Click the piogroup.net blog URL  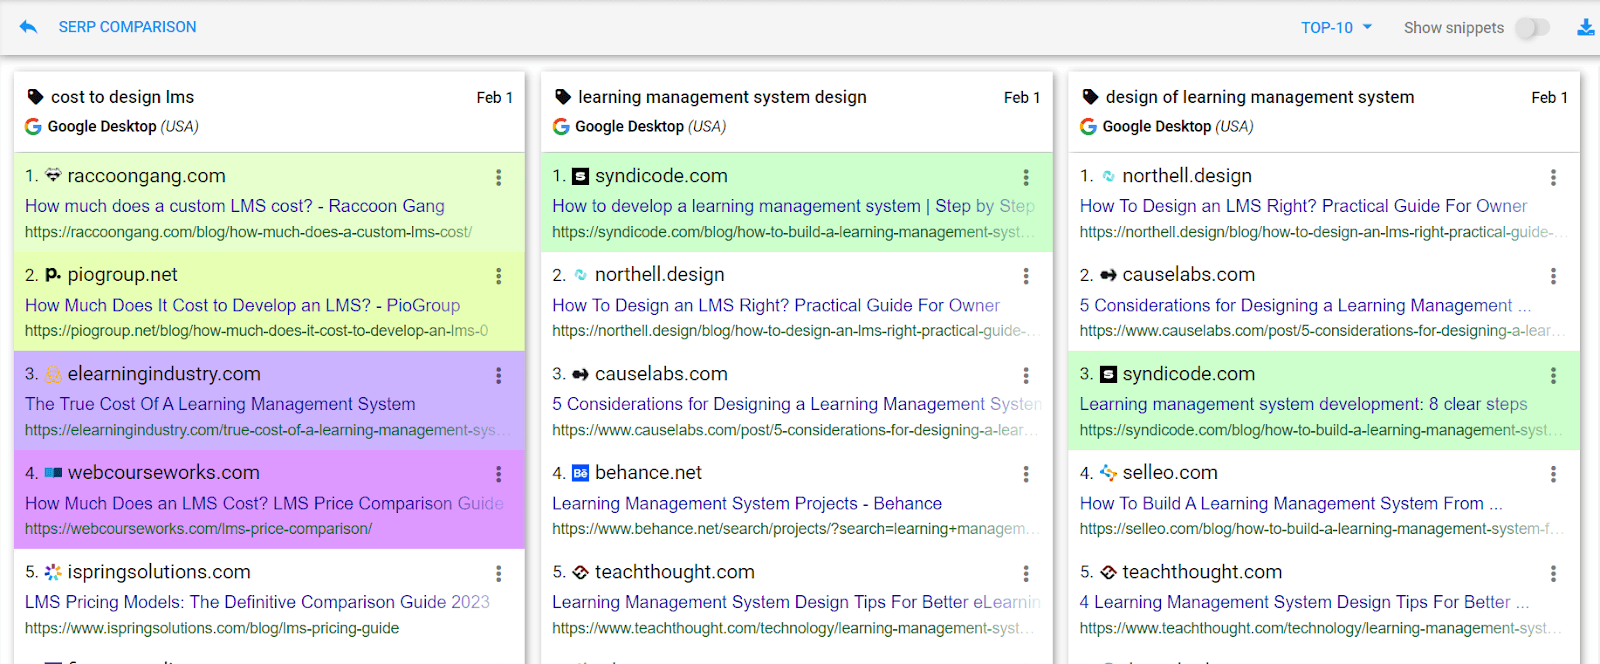point(257,331)
